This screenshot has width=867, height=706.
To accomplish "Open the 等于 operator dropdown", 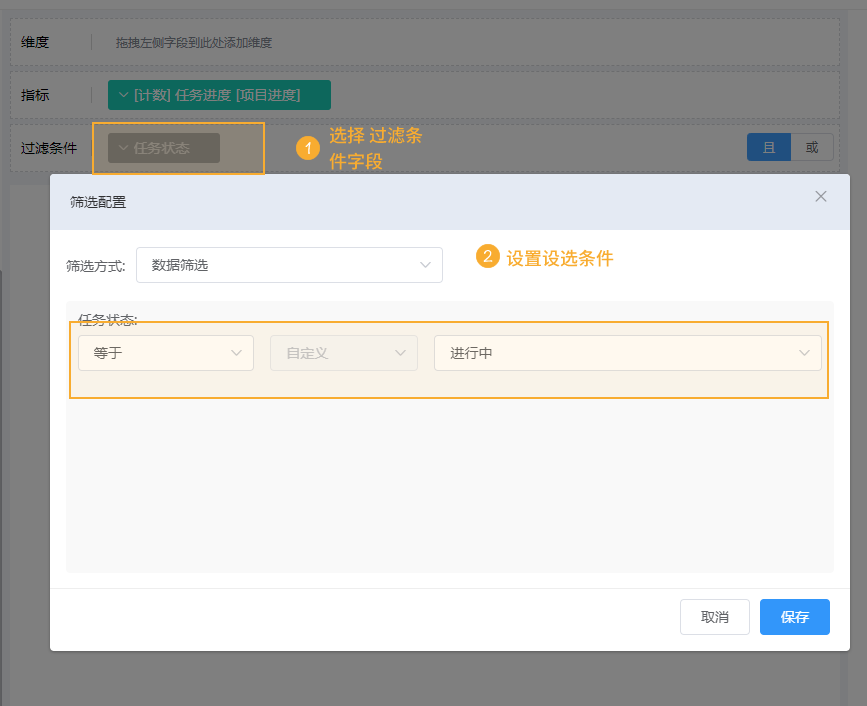I will (x=165, y=352).
